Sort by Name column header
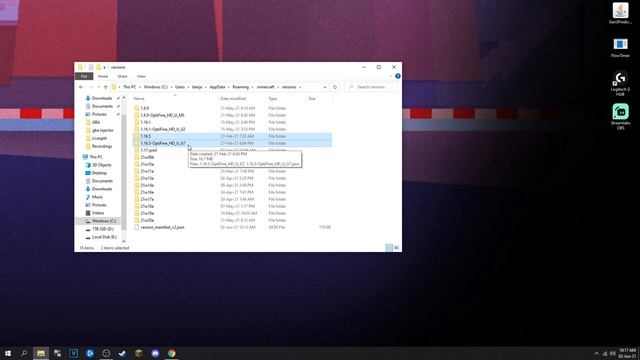The width and height of the screenshot is (640, 360). pyautogui.click(x=139, y=99)
